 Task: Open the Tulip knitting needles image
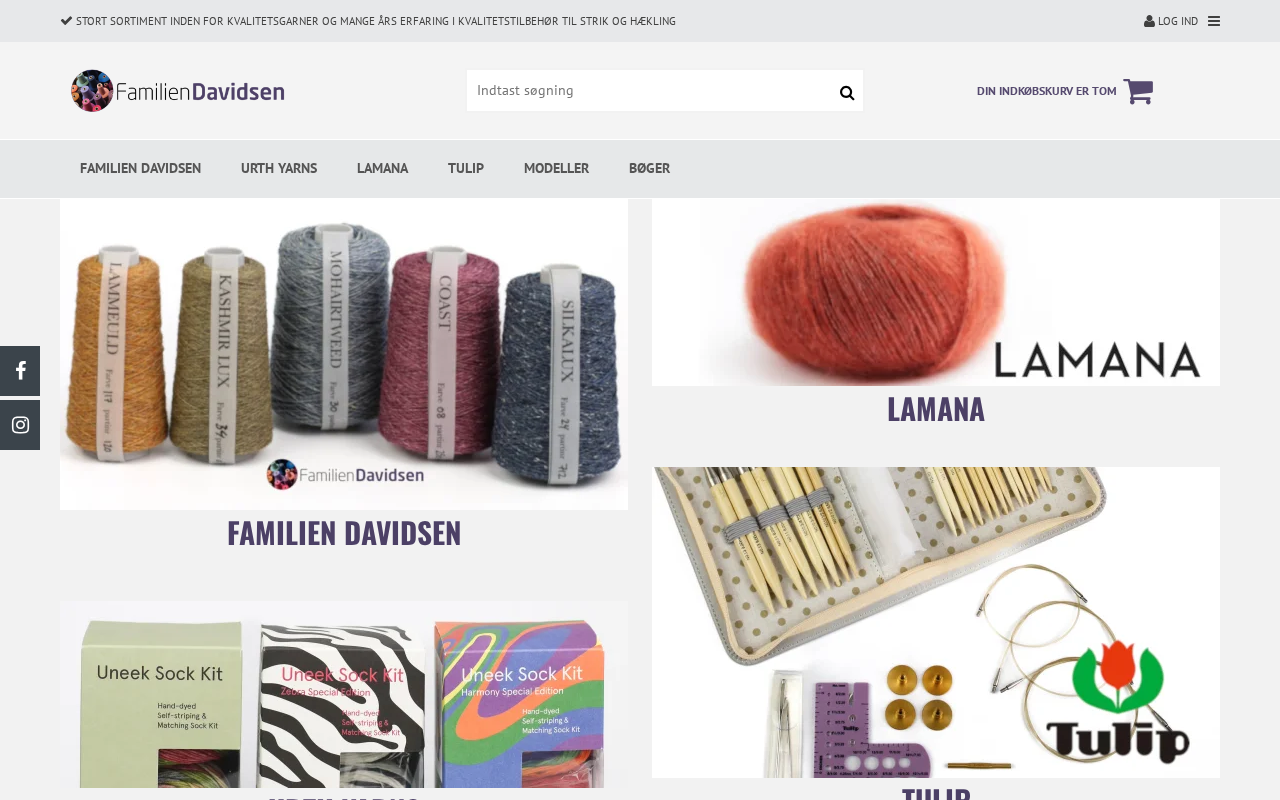click(936, 622)
